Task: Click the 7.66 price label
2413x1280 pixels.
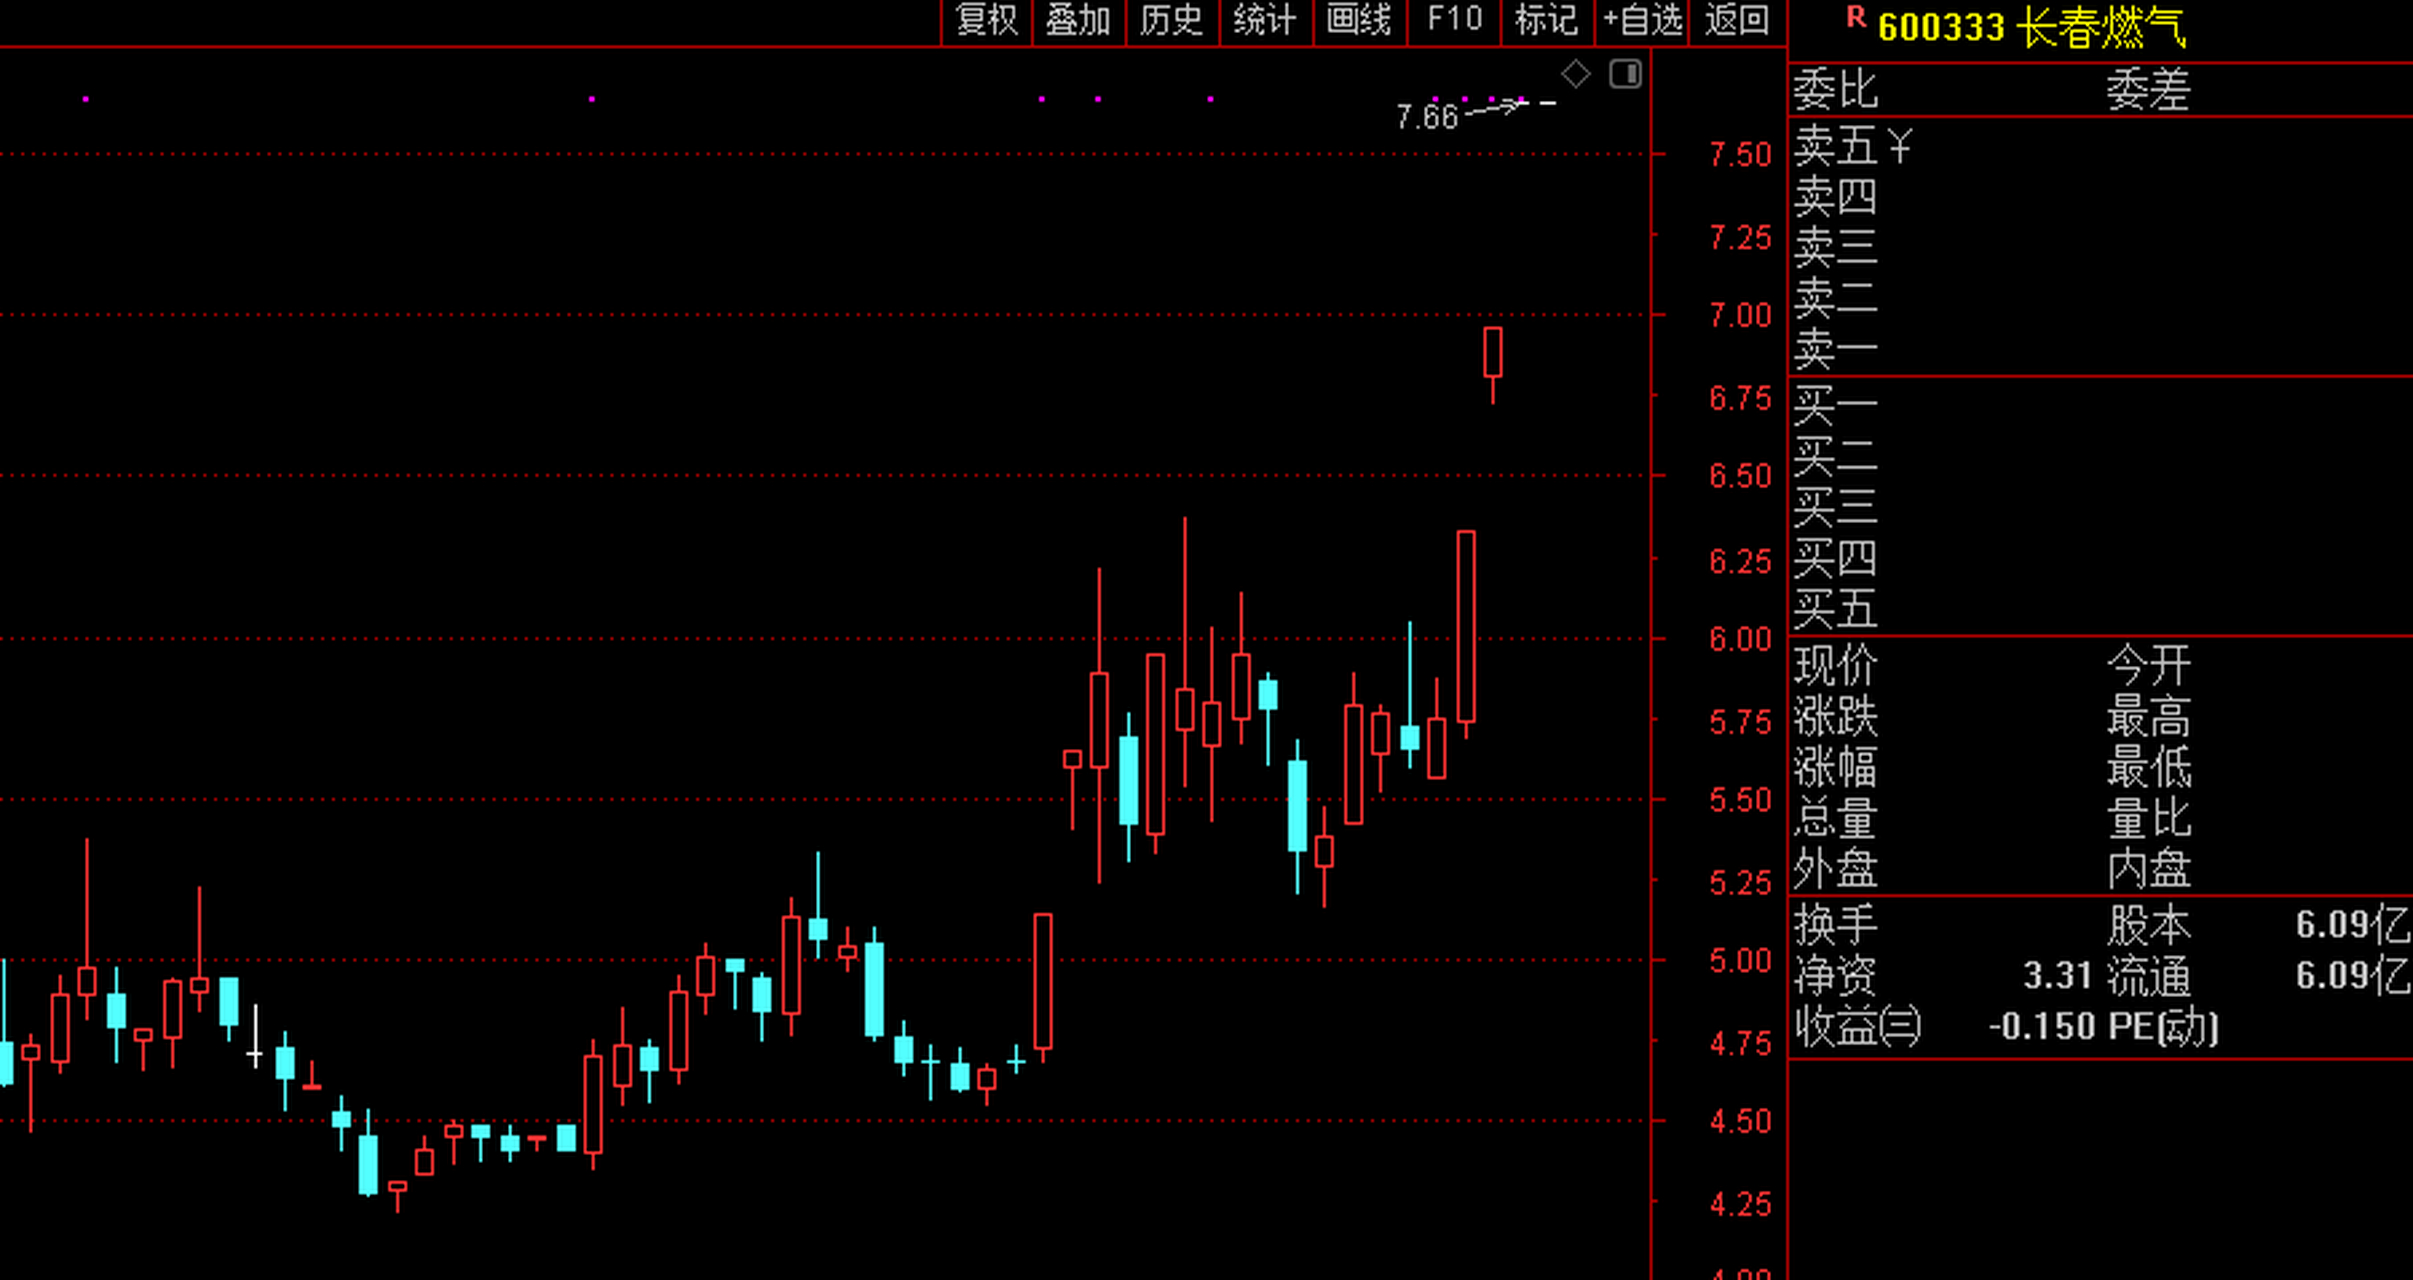Action: (1427, 117)
